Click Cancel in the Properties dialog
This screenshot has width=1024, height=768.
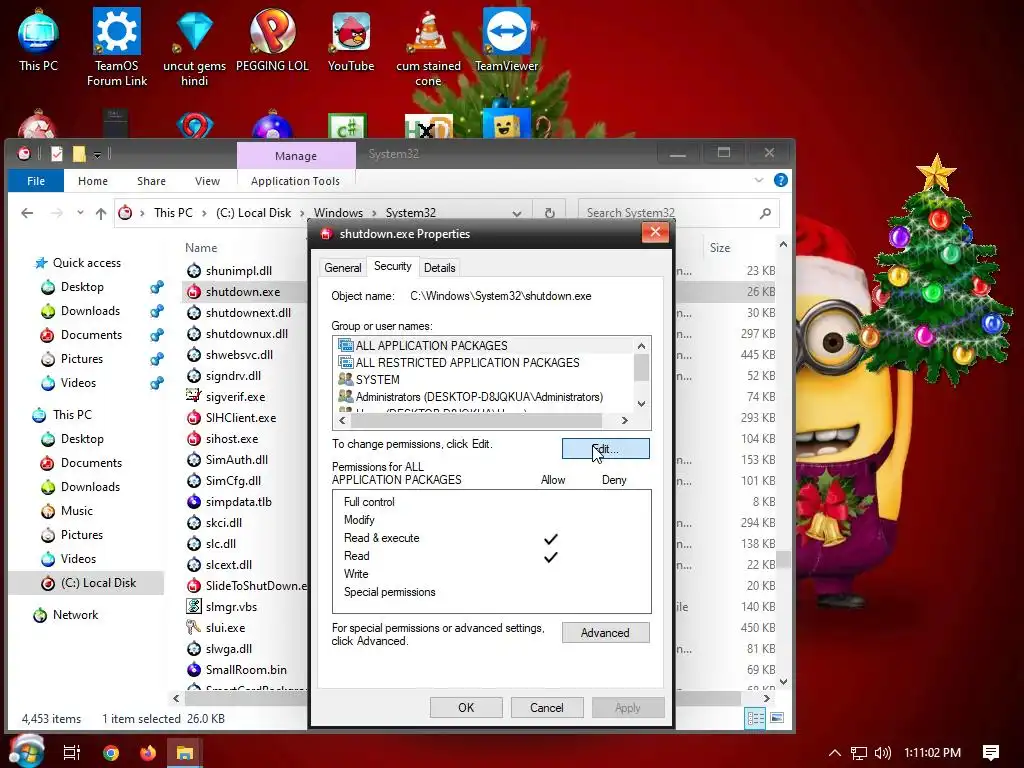(x=547, y=708)
